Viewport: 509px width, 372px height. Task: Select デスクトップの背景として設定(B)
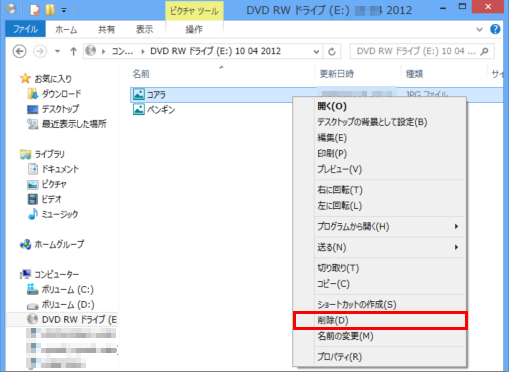click(x=379, y=122)
